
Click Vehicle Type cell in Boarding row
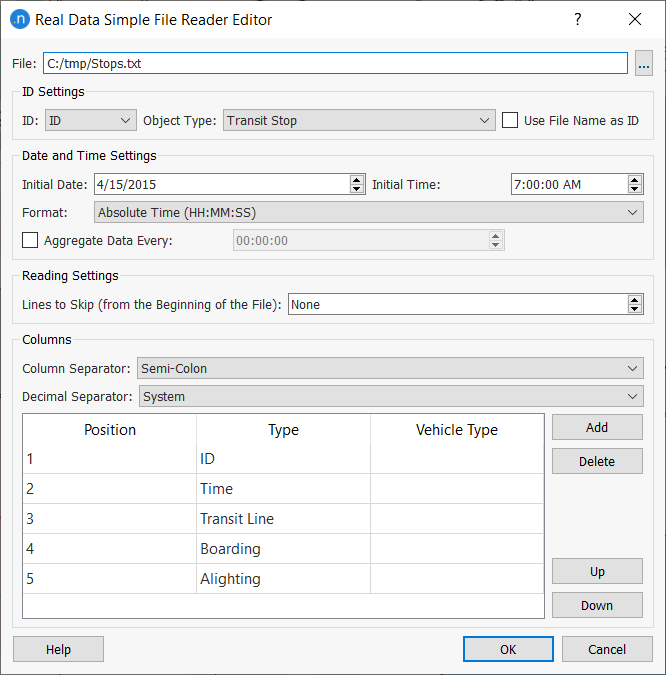coord(457,549)
